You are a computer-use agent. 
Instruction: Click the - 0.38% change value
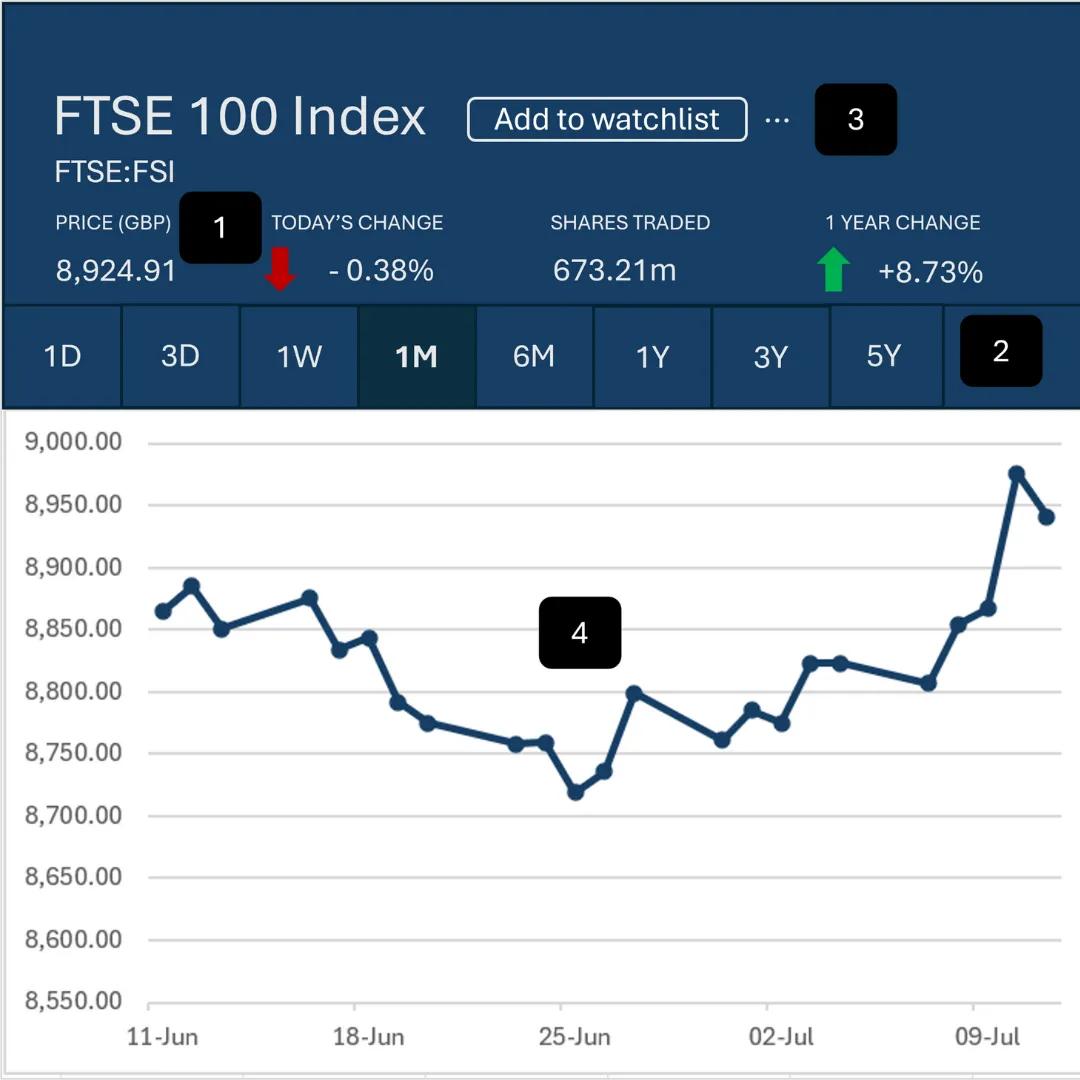point(381,271)
